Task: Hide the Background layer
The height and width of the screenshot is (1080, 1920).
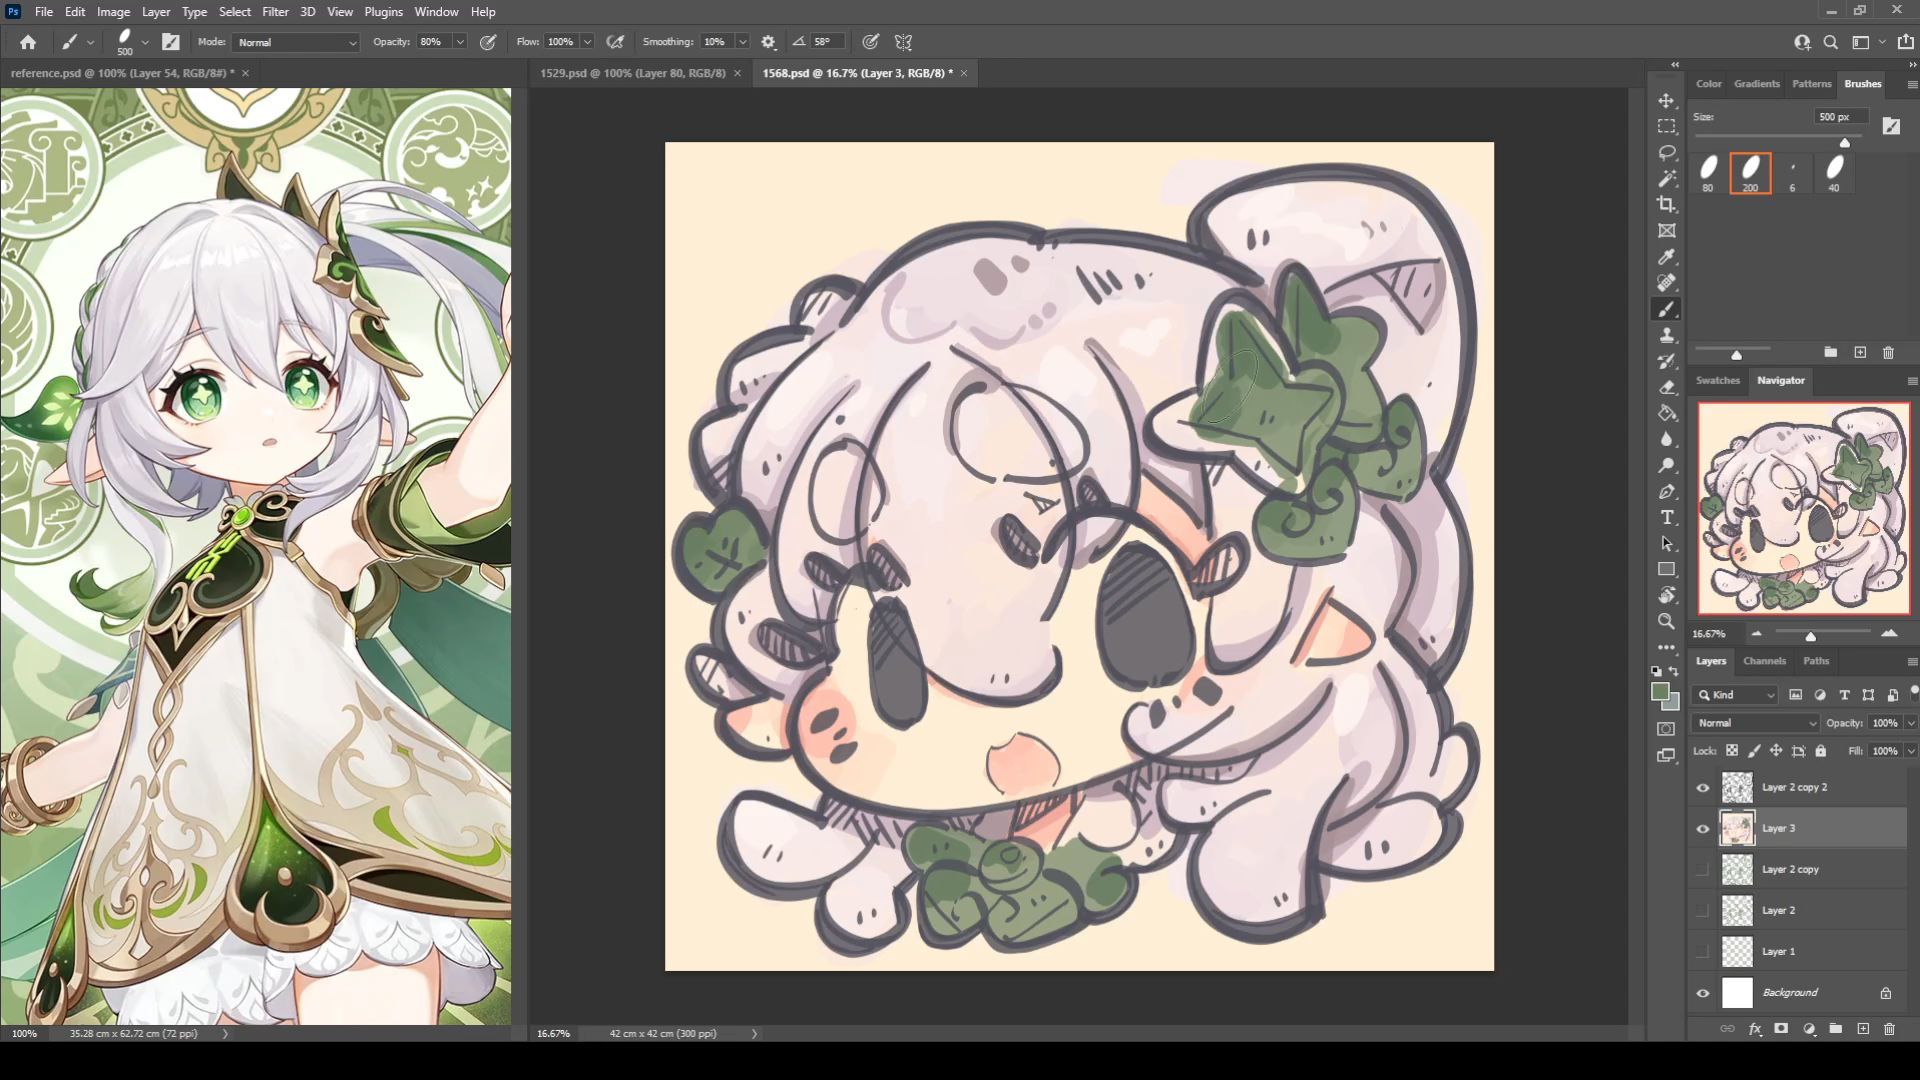Action: point(1703,993)
